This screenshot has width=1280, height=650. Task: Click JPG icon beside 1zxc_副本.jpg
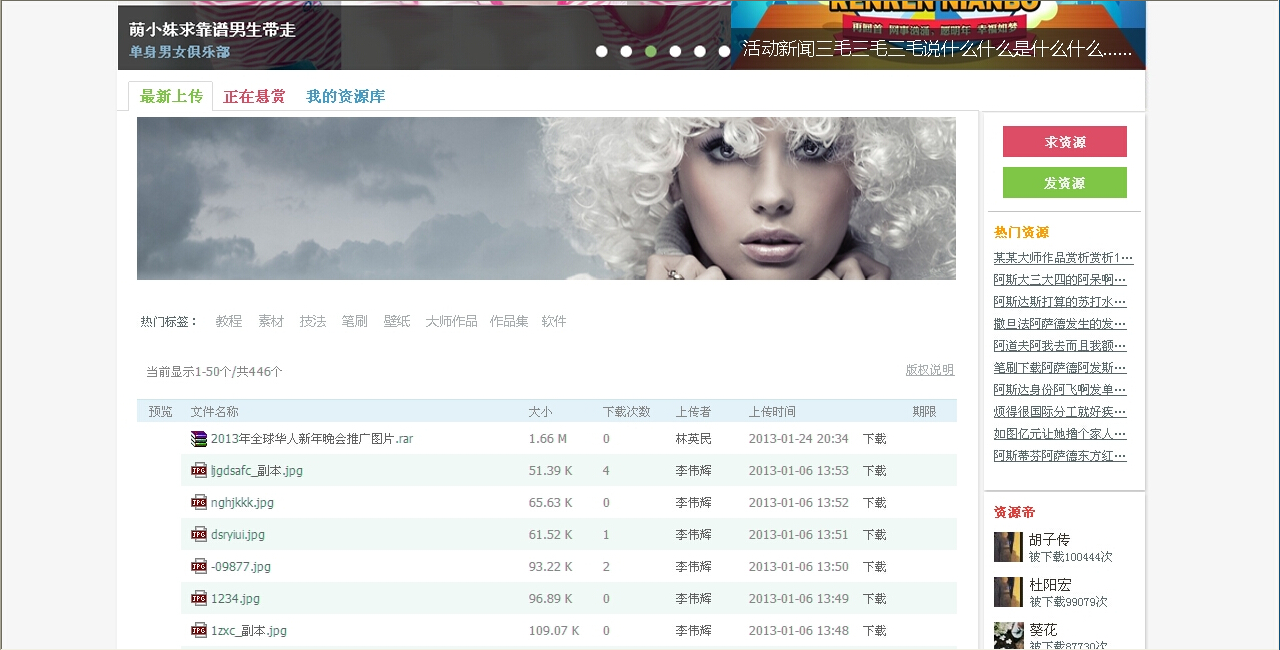point(199,631)
